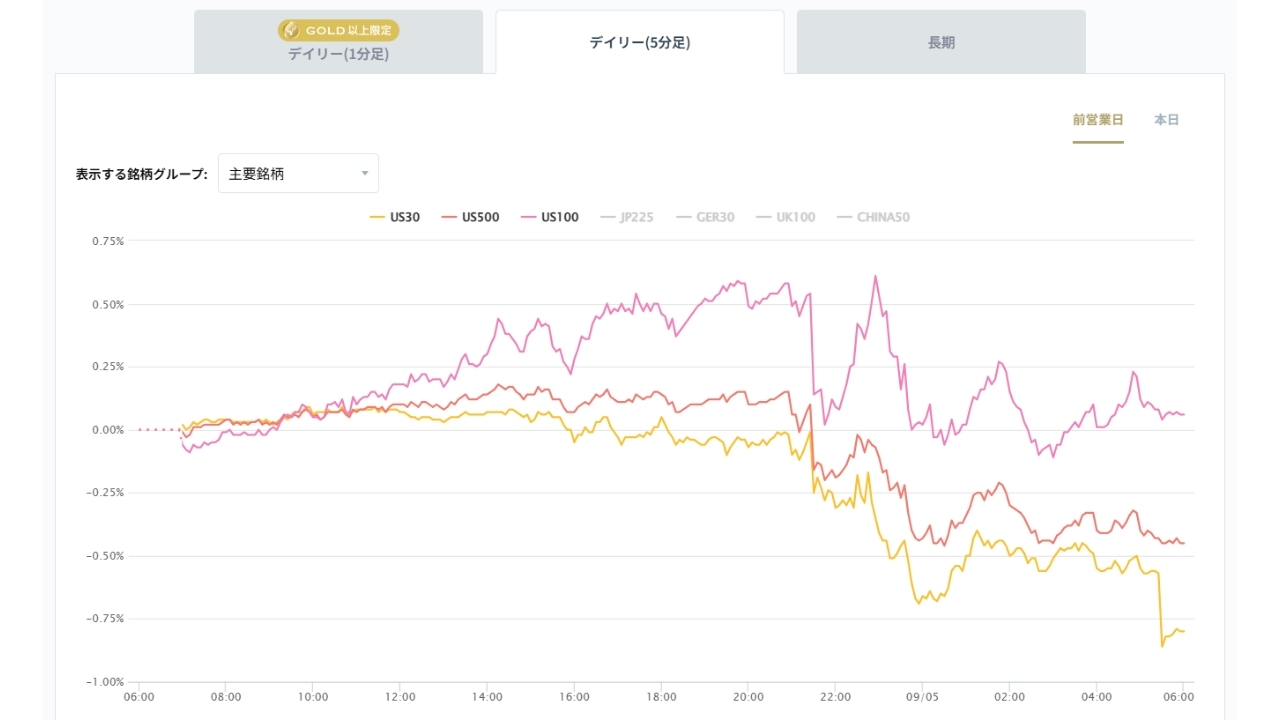Show the UK100 series in legend
Screen dimensions: 1280x720
(785, 217)
